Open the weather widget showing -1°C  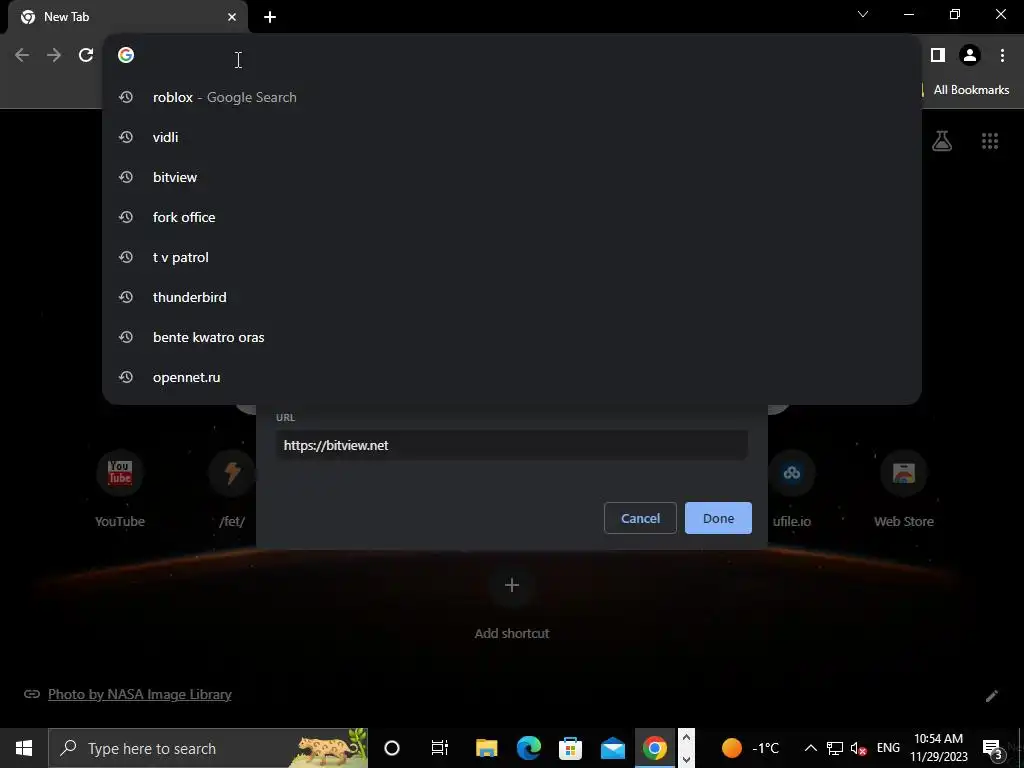751,748
